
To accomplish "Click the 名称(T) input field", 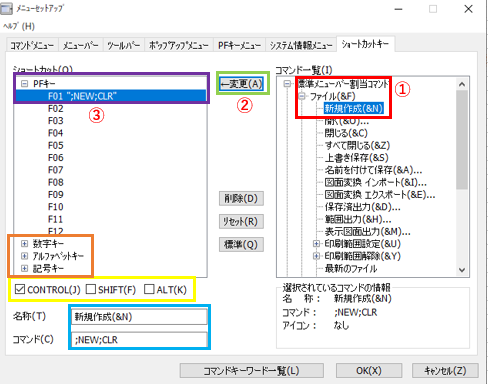I will [x=139, y=317].
